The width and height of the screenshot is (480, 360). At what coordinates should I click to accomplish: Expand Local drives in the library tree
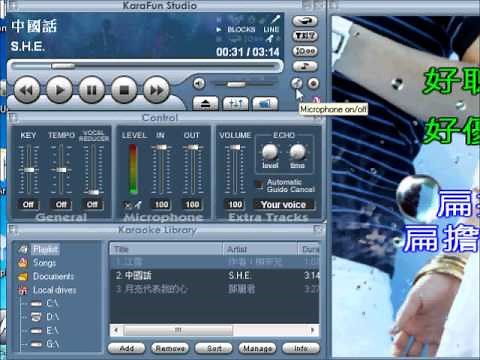pyautogui.click(x=55, y=290)
